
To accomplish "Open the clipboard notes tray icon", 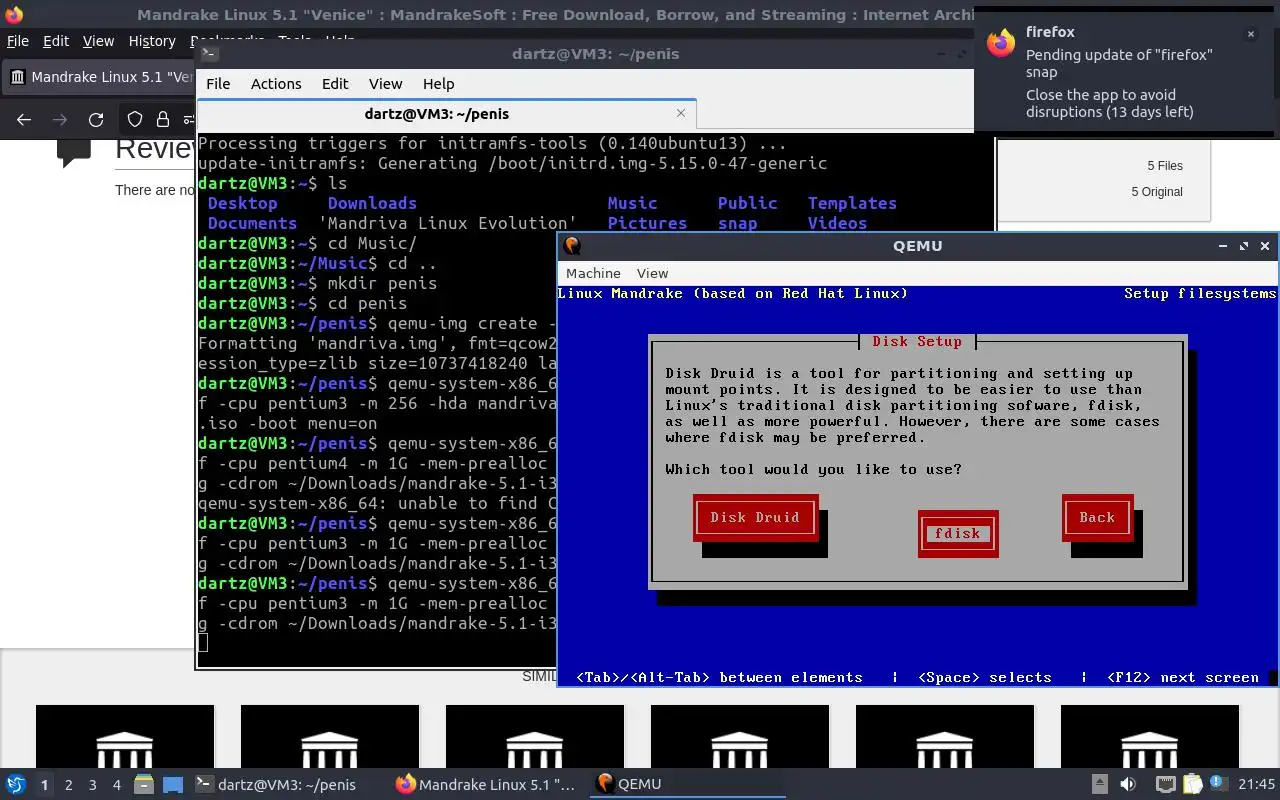I will (x=1192, y=784).
